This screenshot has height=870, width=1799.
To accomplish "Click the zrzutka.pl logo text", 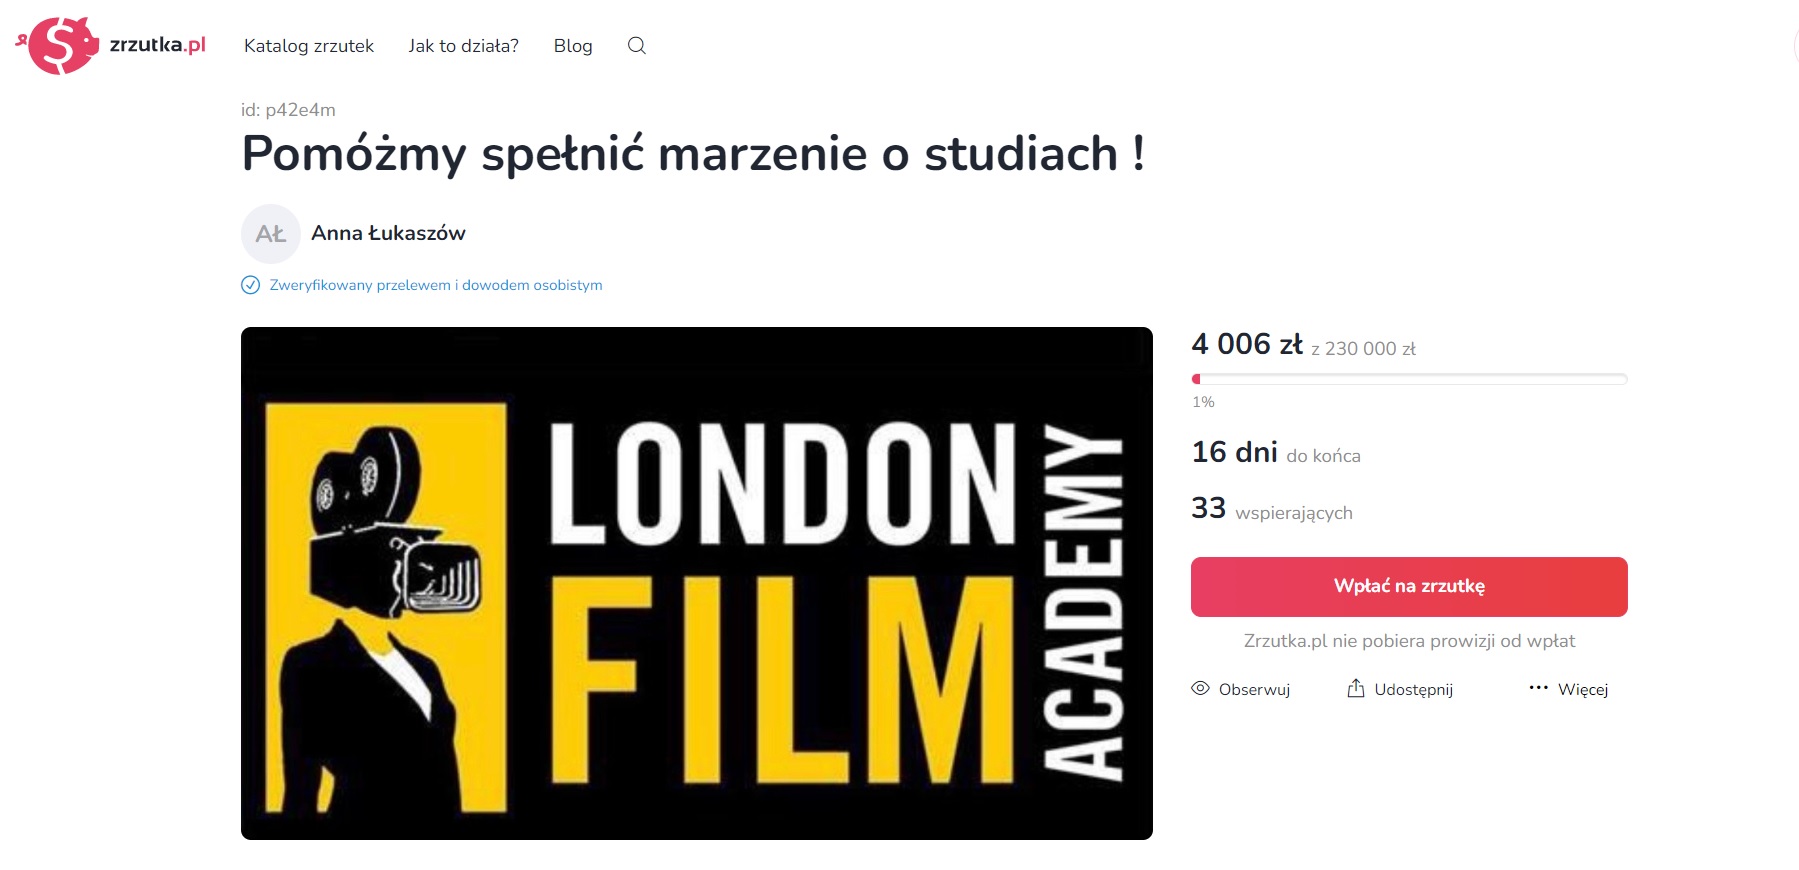I will point(157,44).
